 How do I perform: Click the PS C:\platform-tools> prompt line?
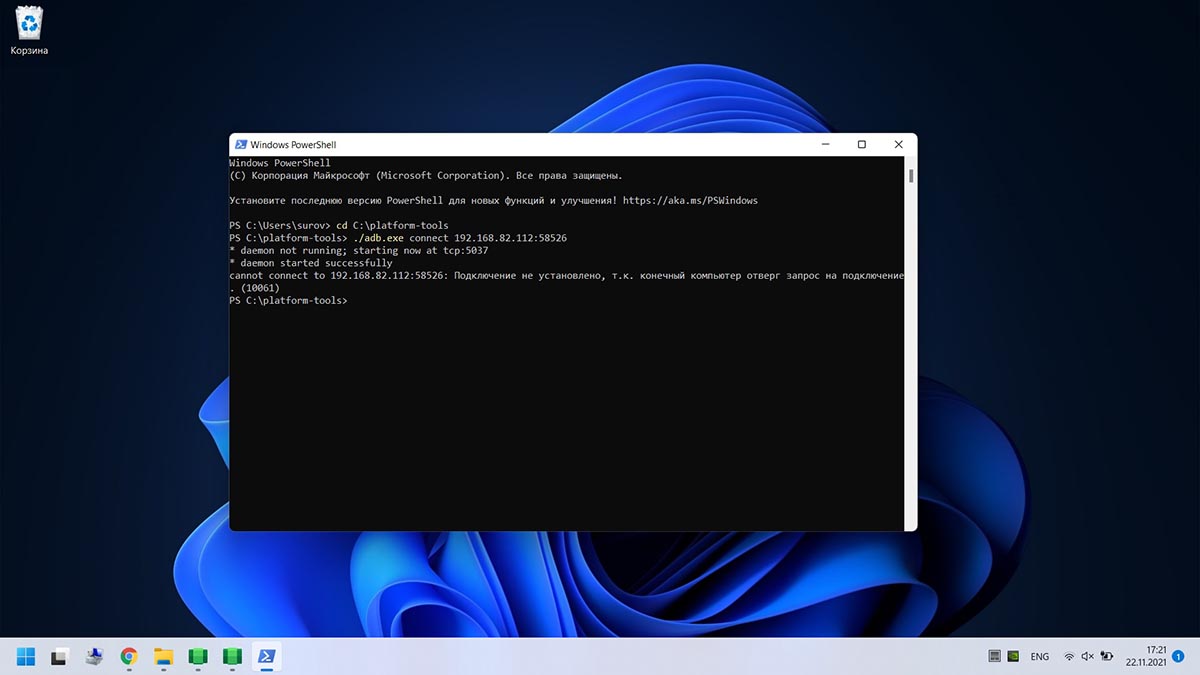[288, 300]
